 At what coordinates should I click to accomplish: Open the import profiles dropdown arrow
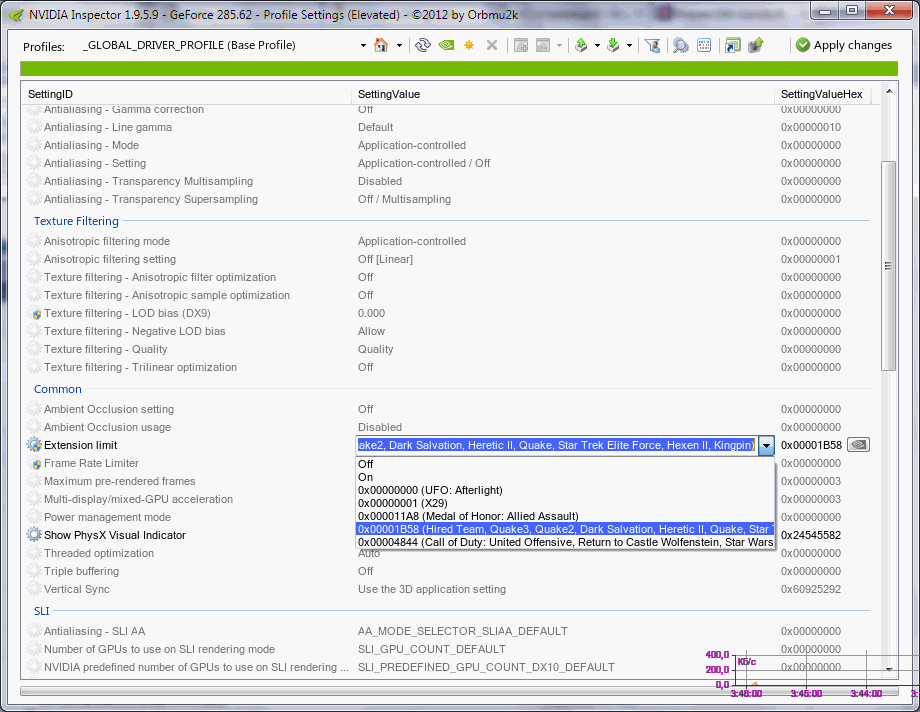(629, 45)
